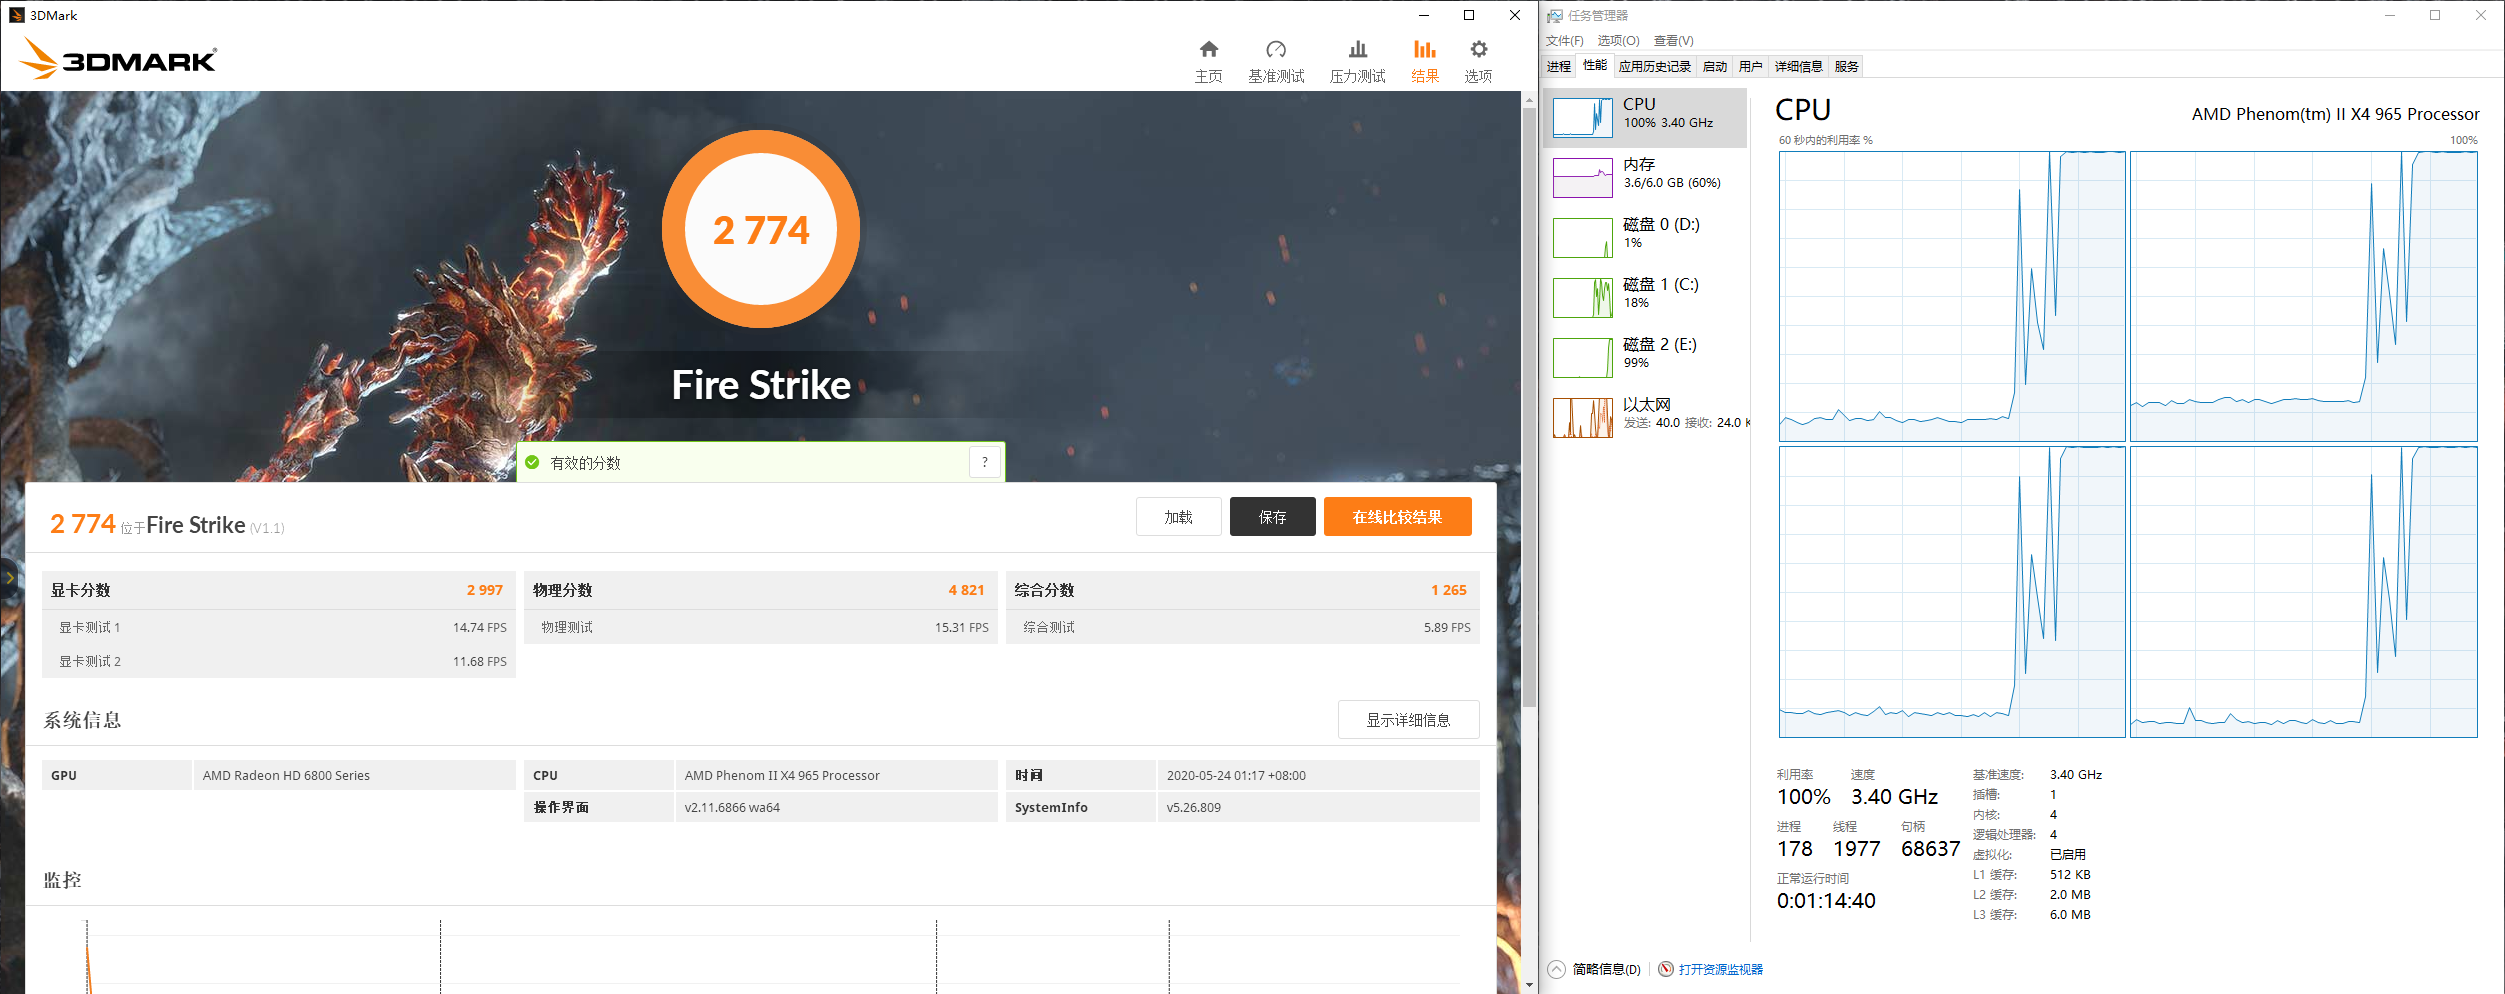Viewport: 2505px width, 994px height.
Task: Open Resource Monitor link
Action: (x=1720, y=969)
